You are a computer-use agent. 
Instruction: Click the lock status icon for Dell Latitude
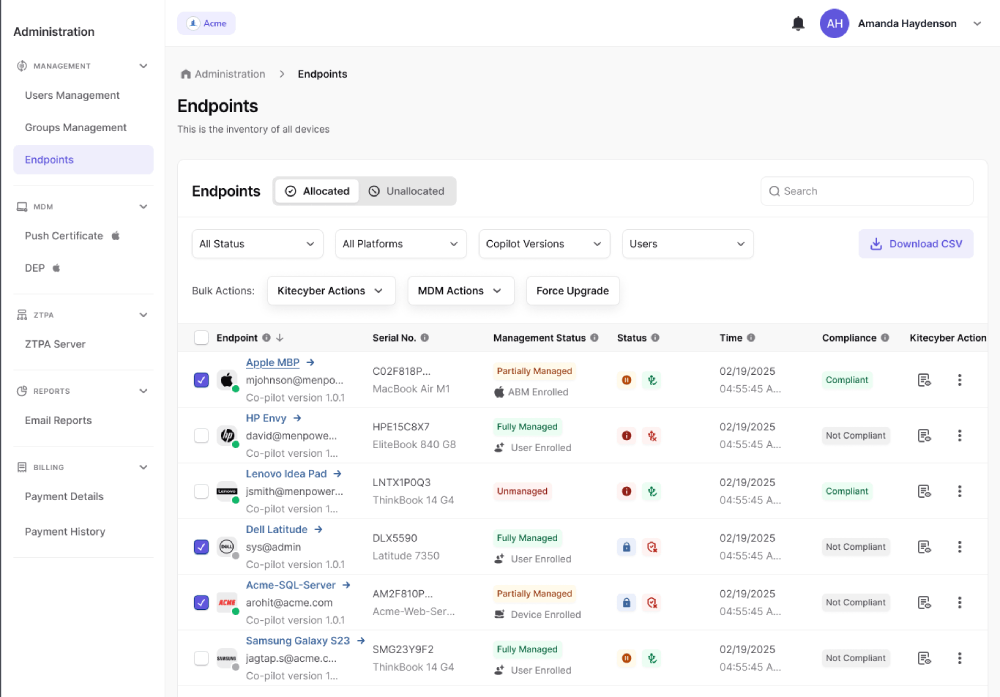point(627,547)
